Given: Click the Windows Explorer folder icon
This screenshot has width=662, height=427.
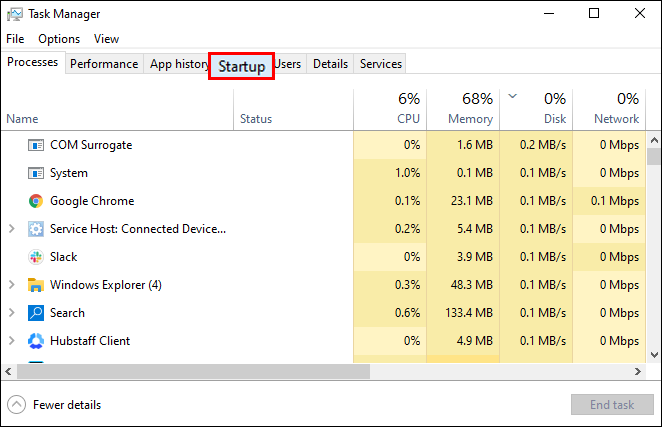Looking at the screenshot, I should point(36,285).
